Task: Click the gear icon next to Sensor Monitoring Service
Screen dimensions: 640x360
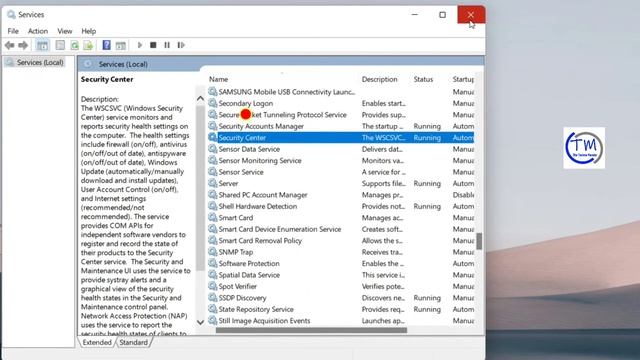Action: tap(213, 160)
